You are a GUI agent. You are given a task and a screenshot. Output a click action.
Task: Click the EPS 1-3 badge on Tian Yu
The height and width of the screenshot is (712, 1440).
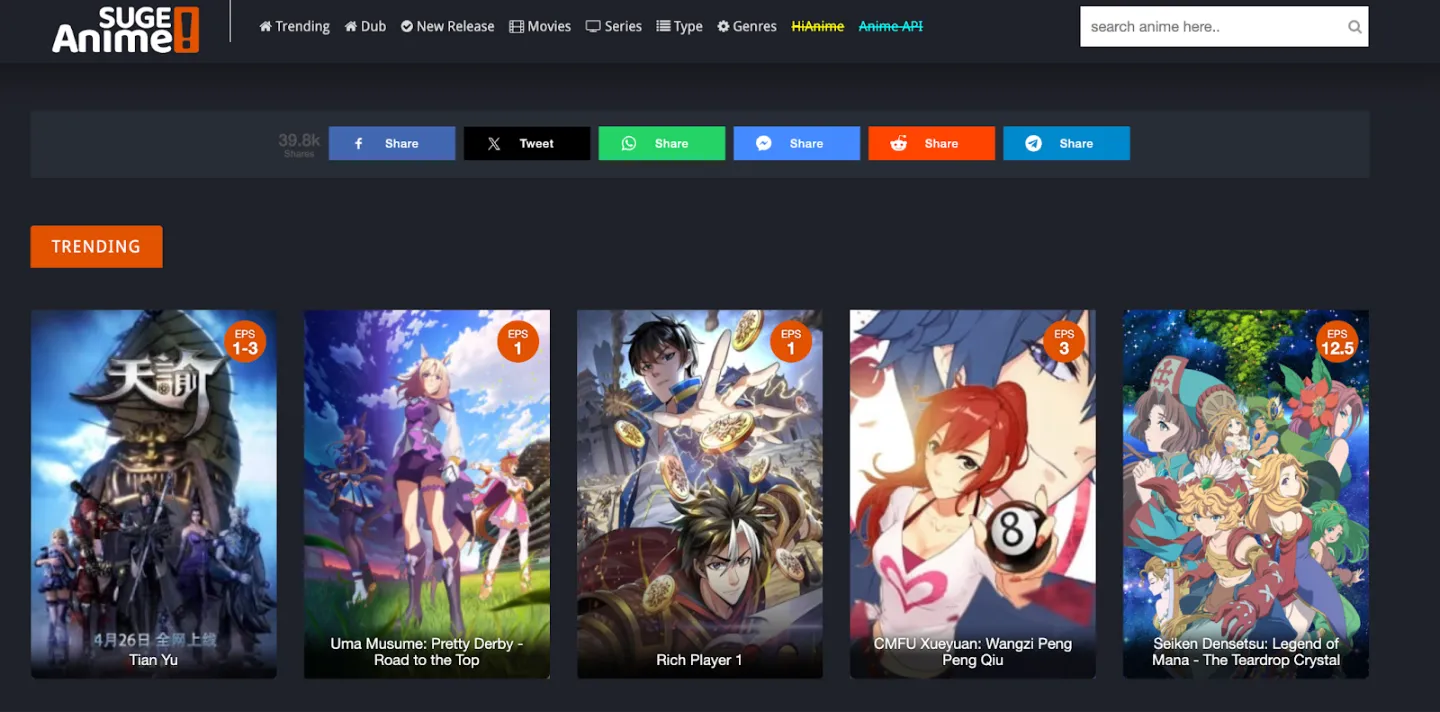[x=245, y=342]
